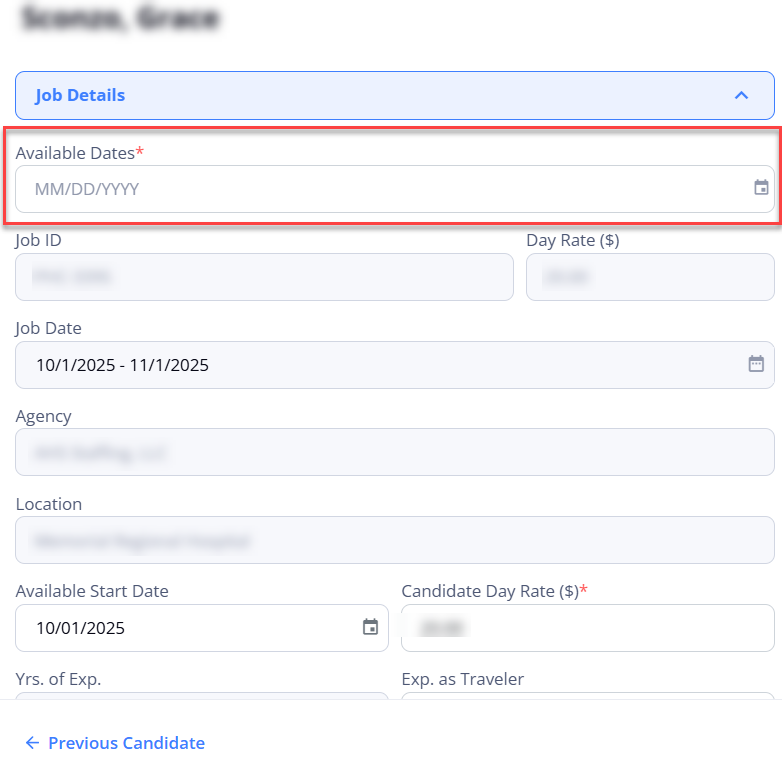Select the Agency text field

coord(394,453)
